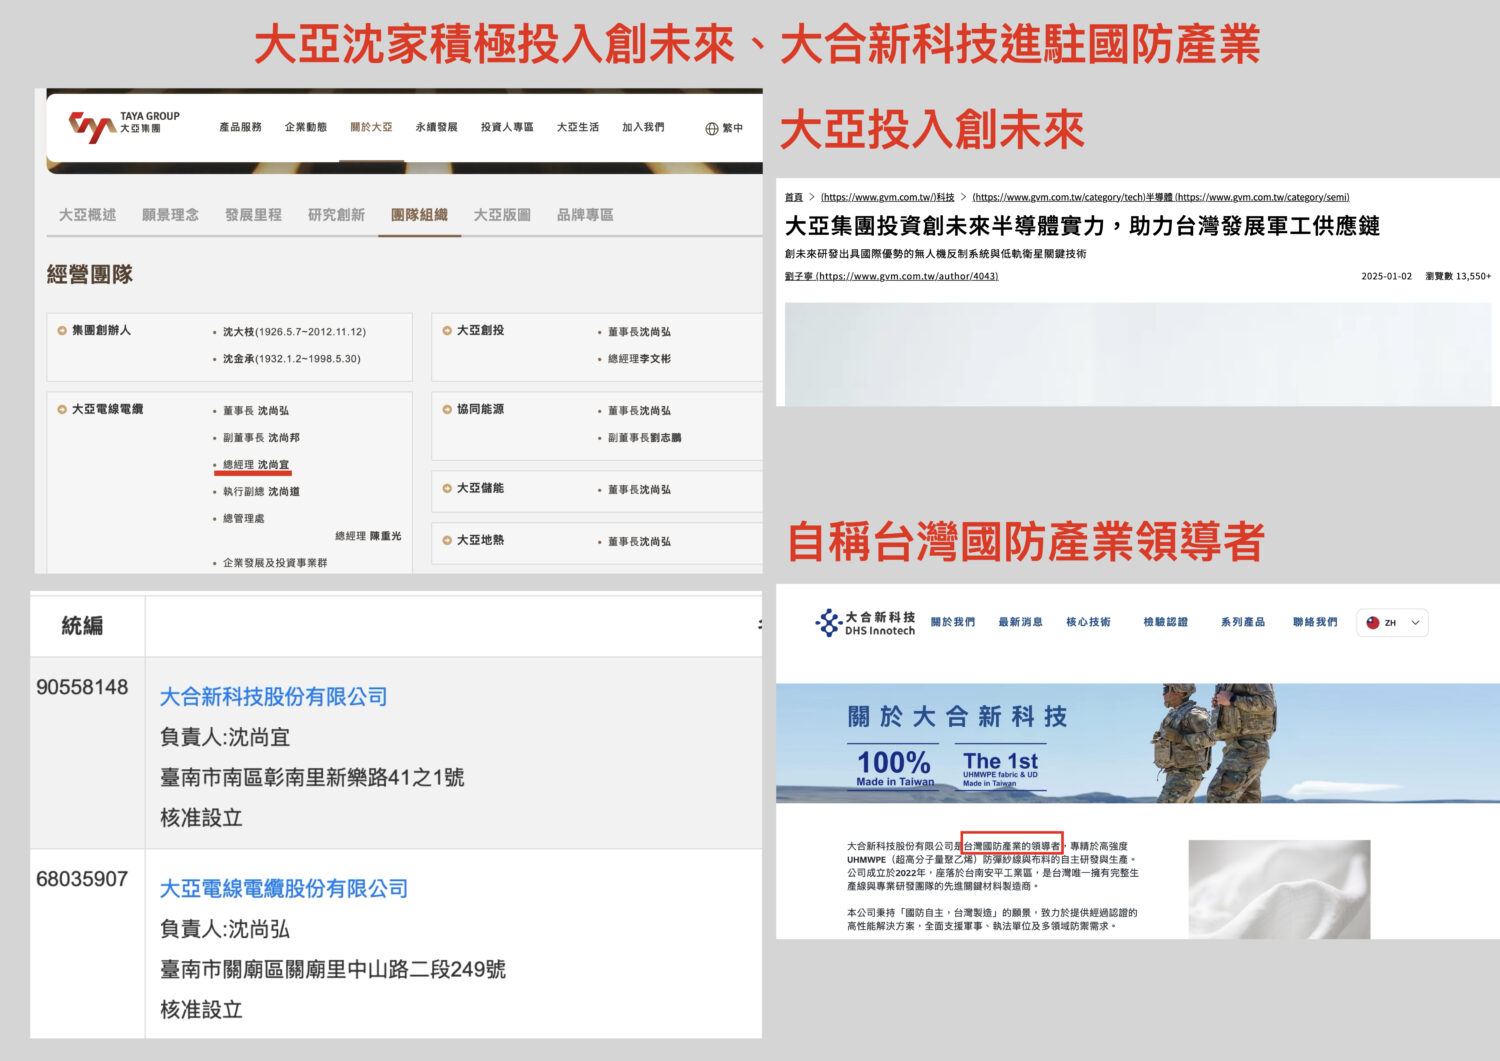Screen dimensions: 1500x1061
Task: Click 副董事長劉志鵬 entry
Action: 645,438
